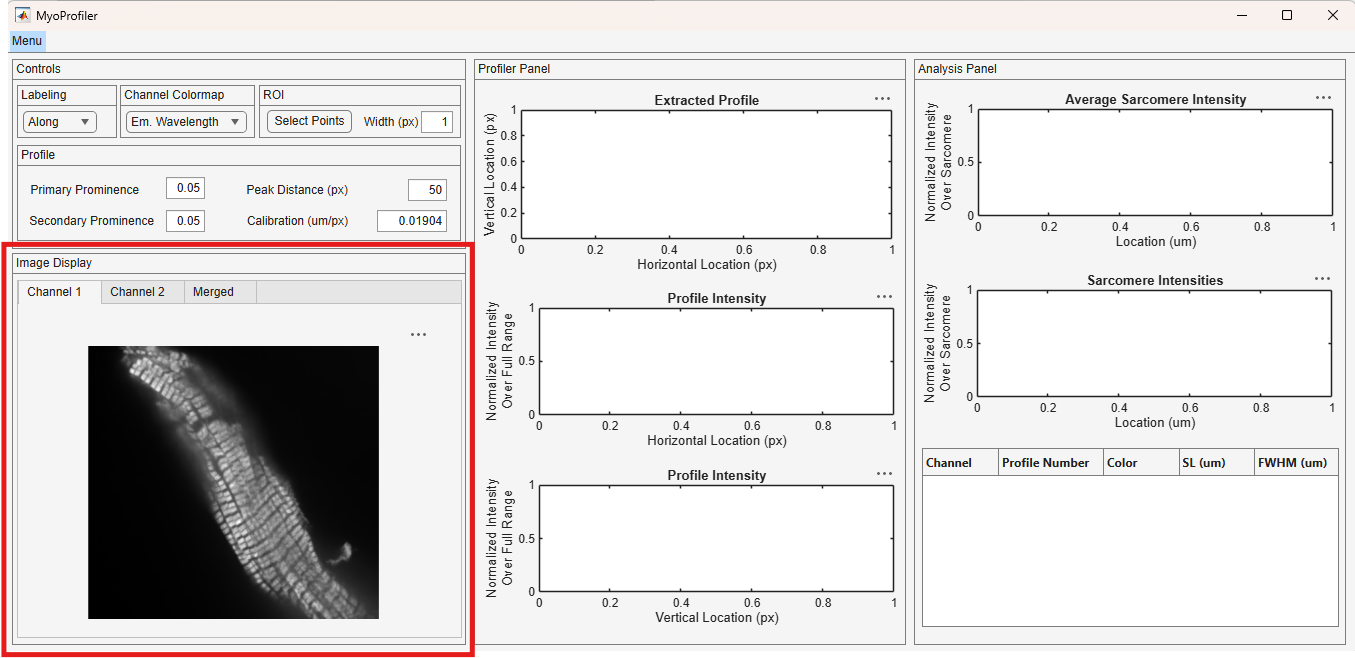Click the Secondary Prominence input field
1355x658 pixels.
click(185, 220)
